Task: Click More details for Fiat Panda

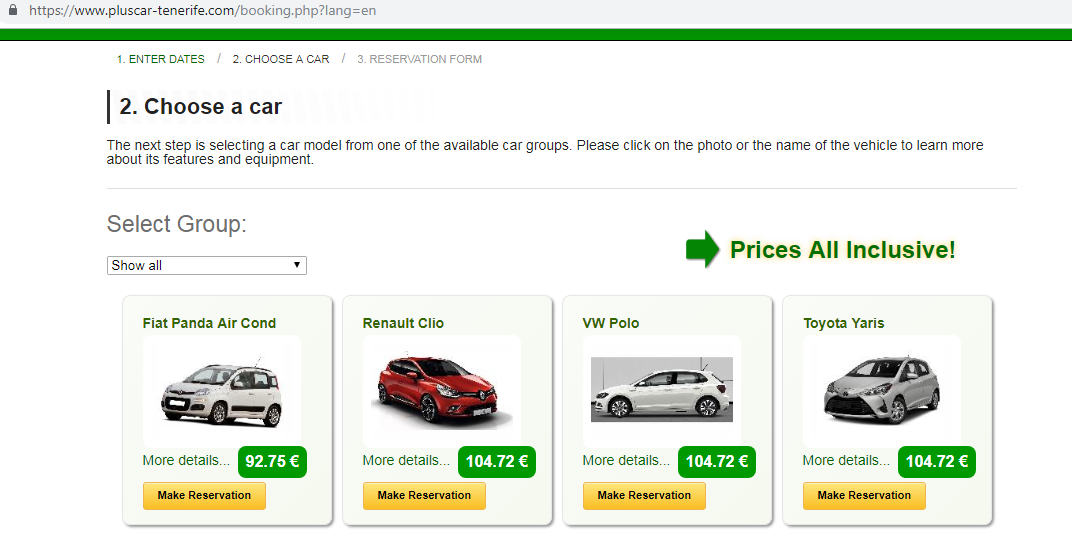Action: tap(186, 461)
